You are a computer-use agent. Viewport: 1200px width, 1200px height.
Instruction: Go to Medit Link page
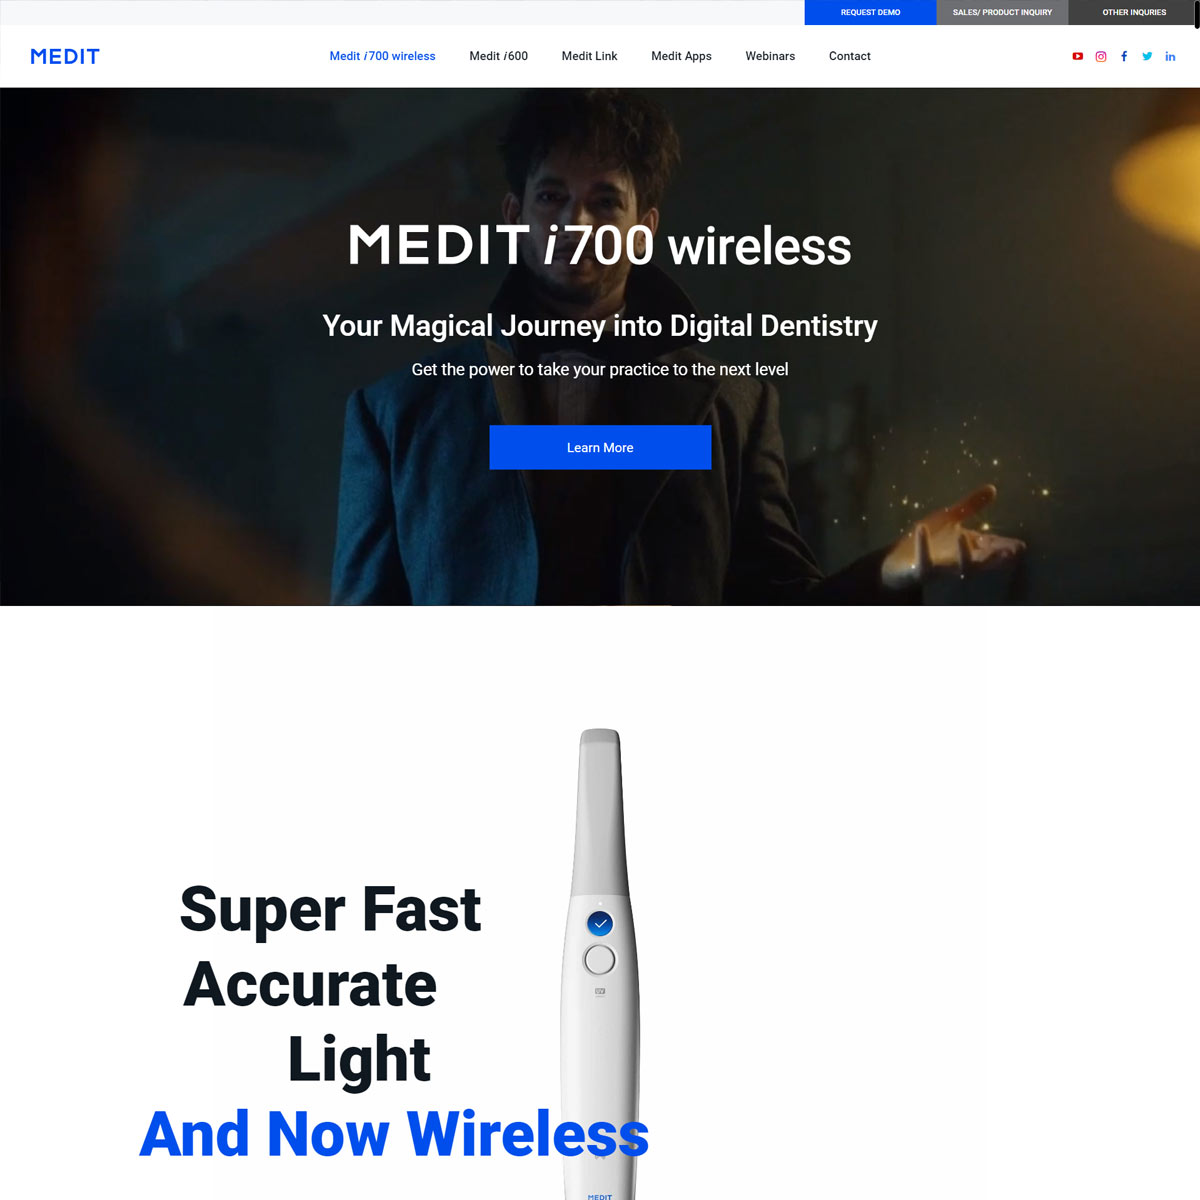click(x=590, y=56)
